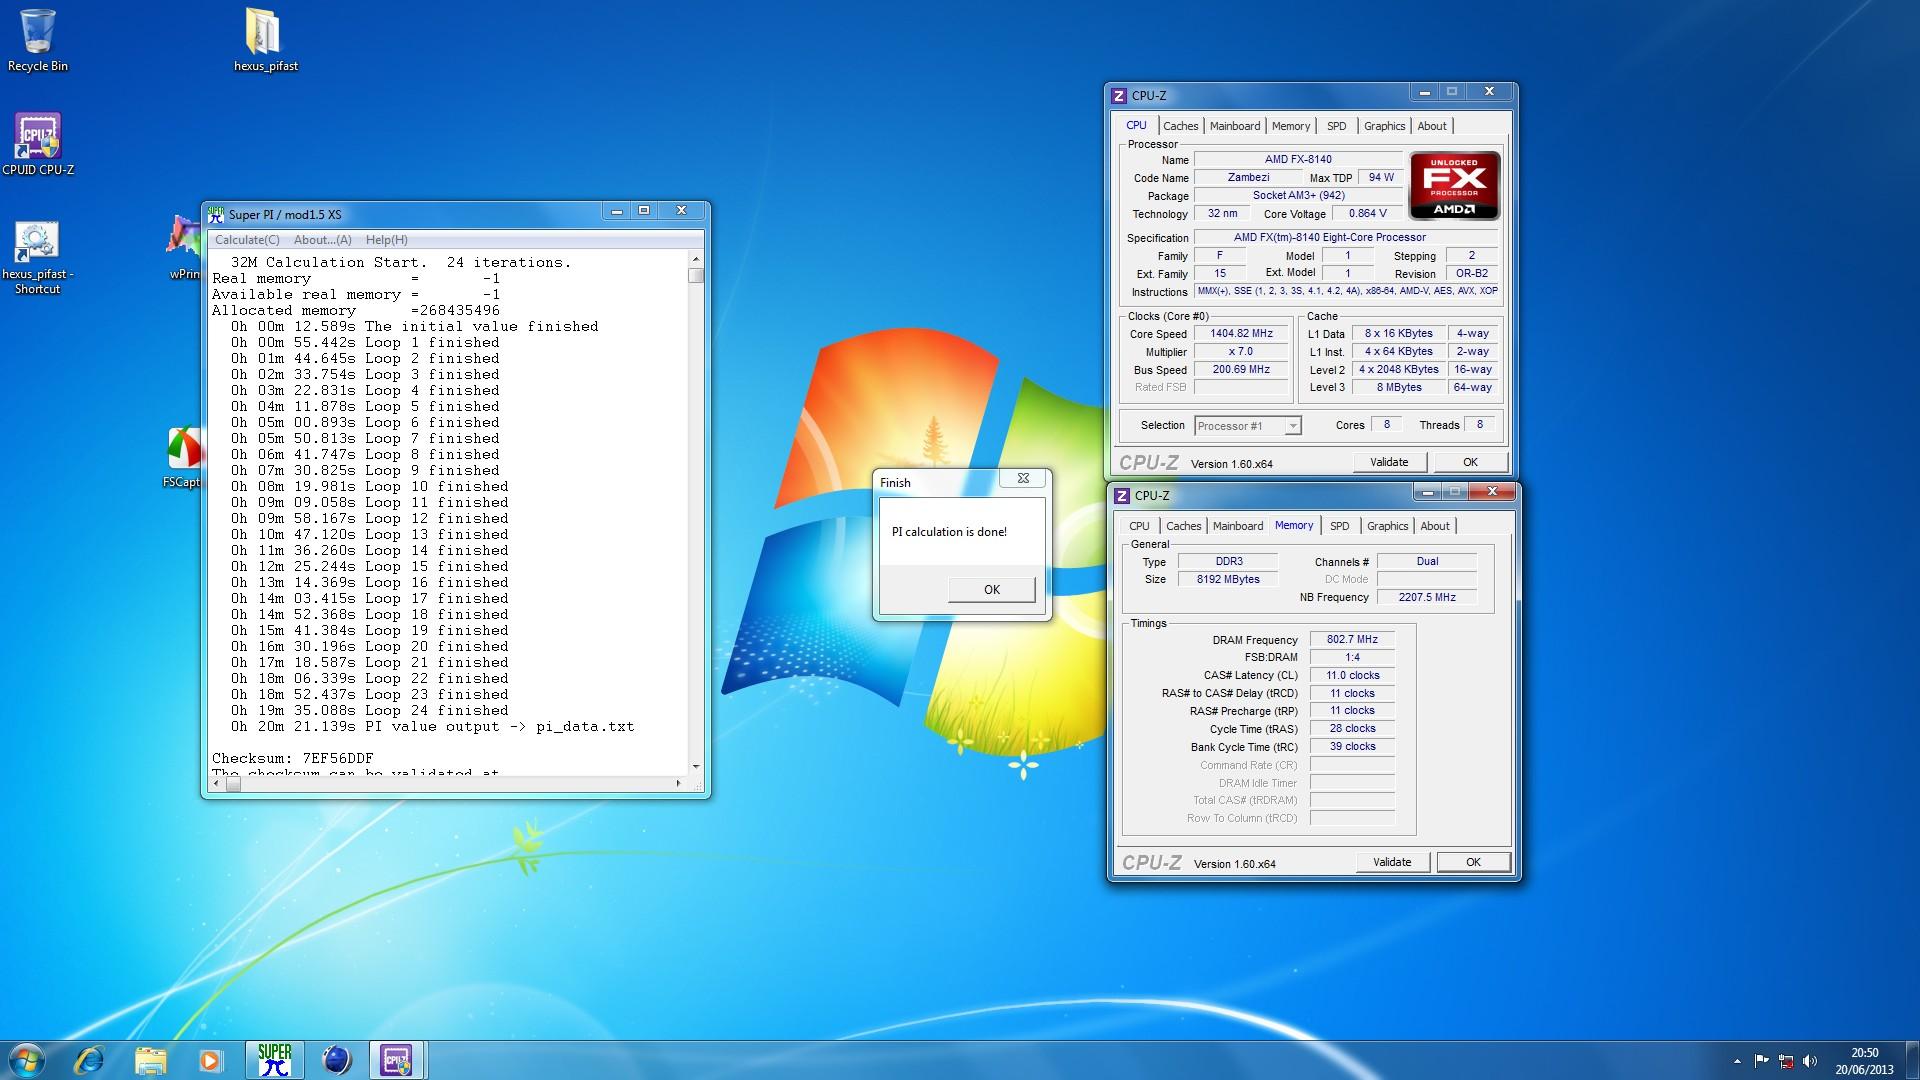Click the lower CPU-Z window title icon
1920x1080 pixels.
pos(1123,495)
